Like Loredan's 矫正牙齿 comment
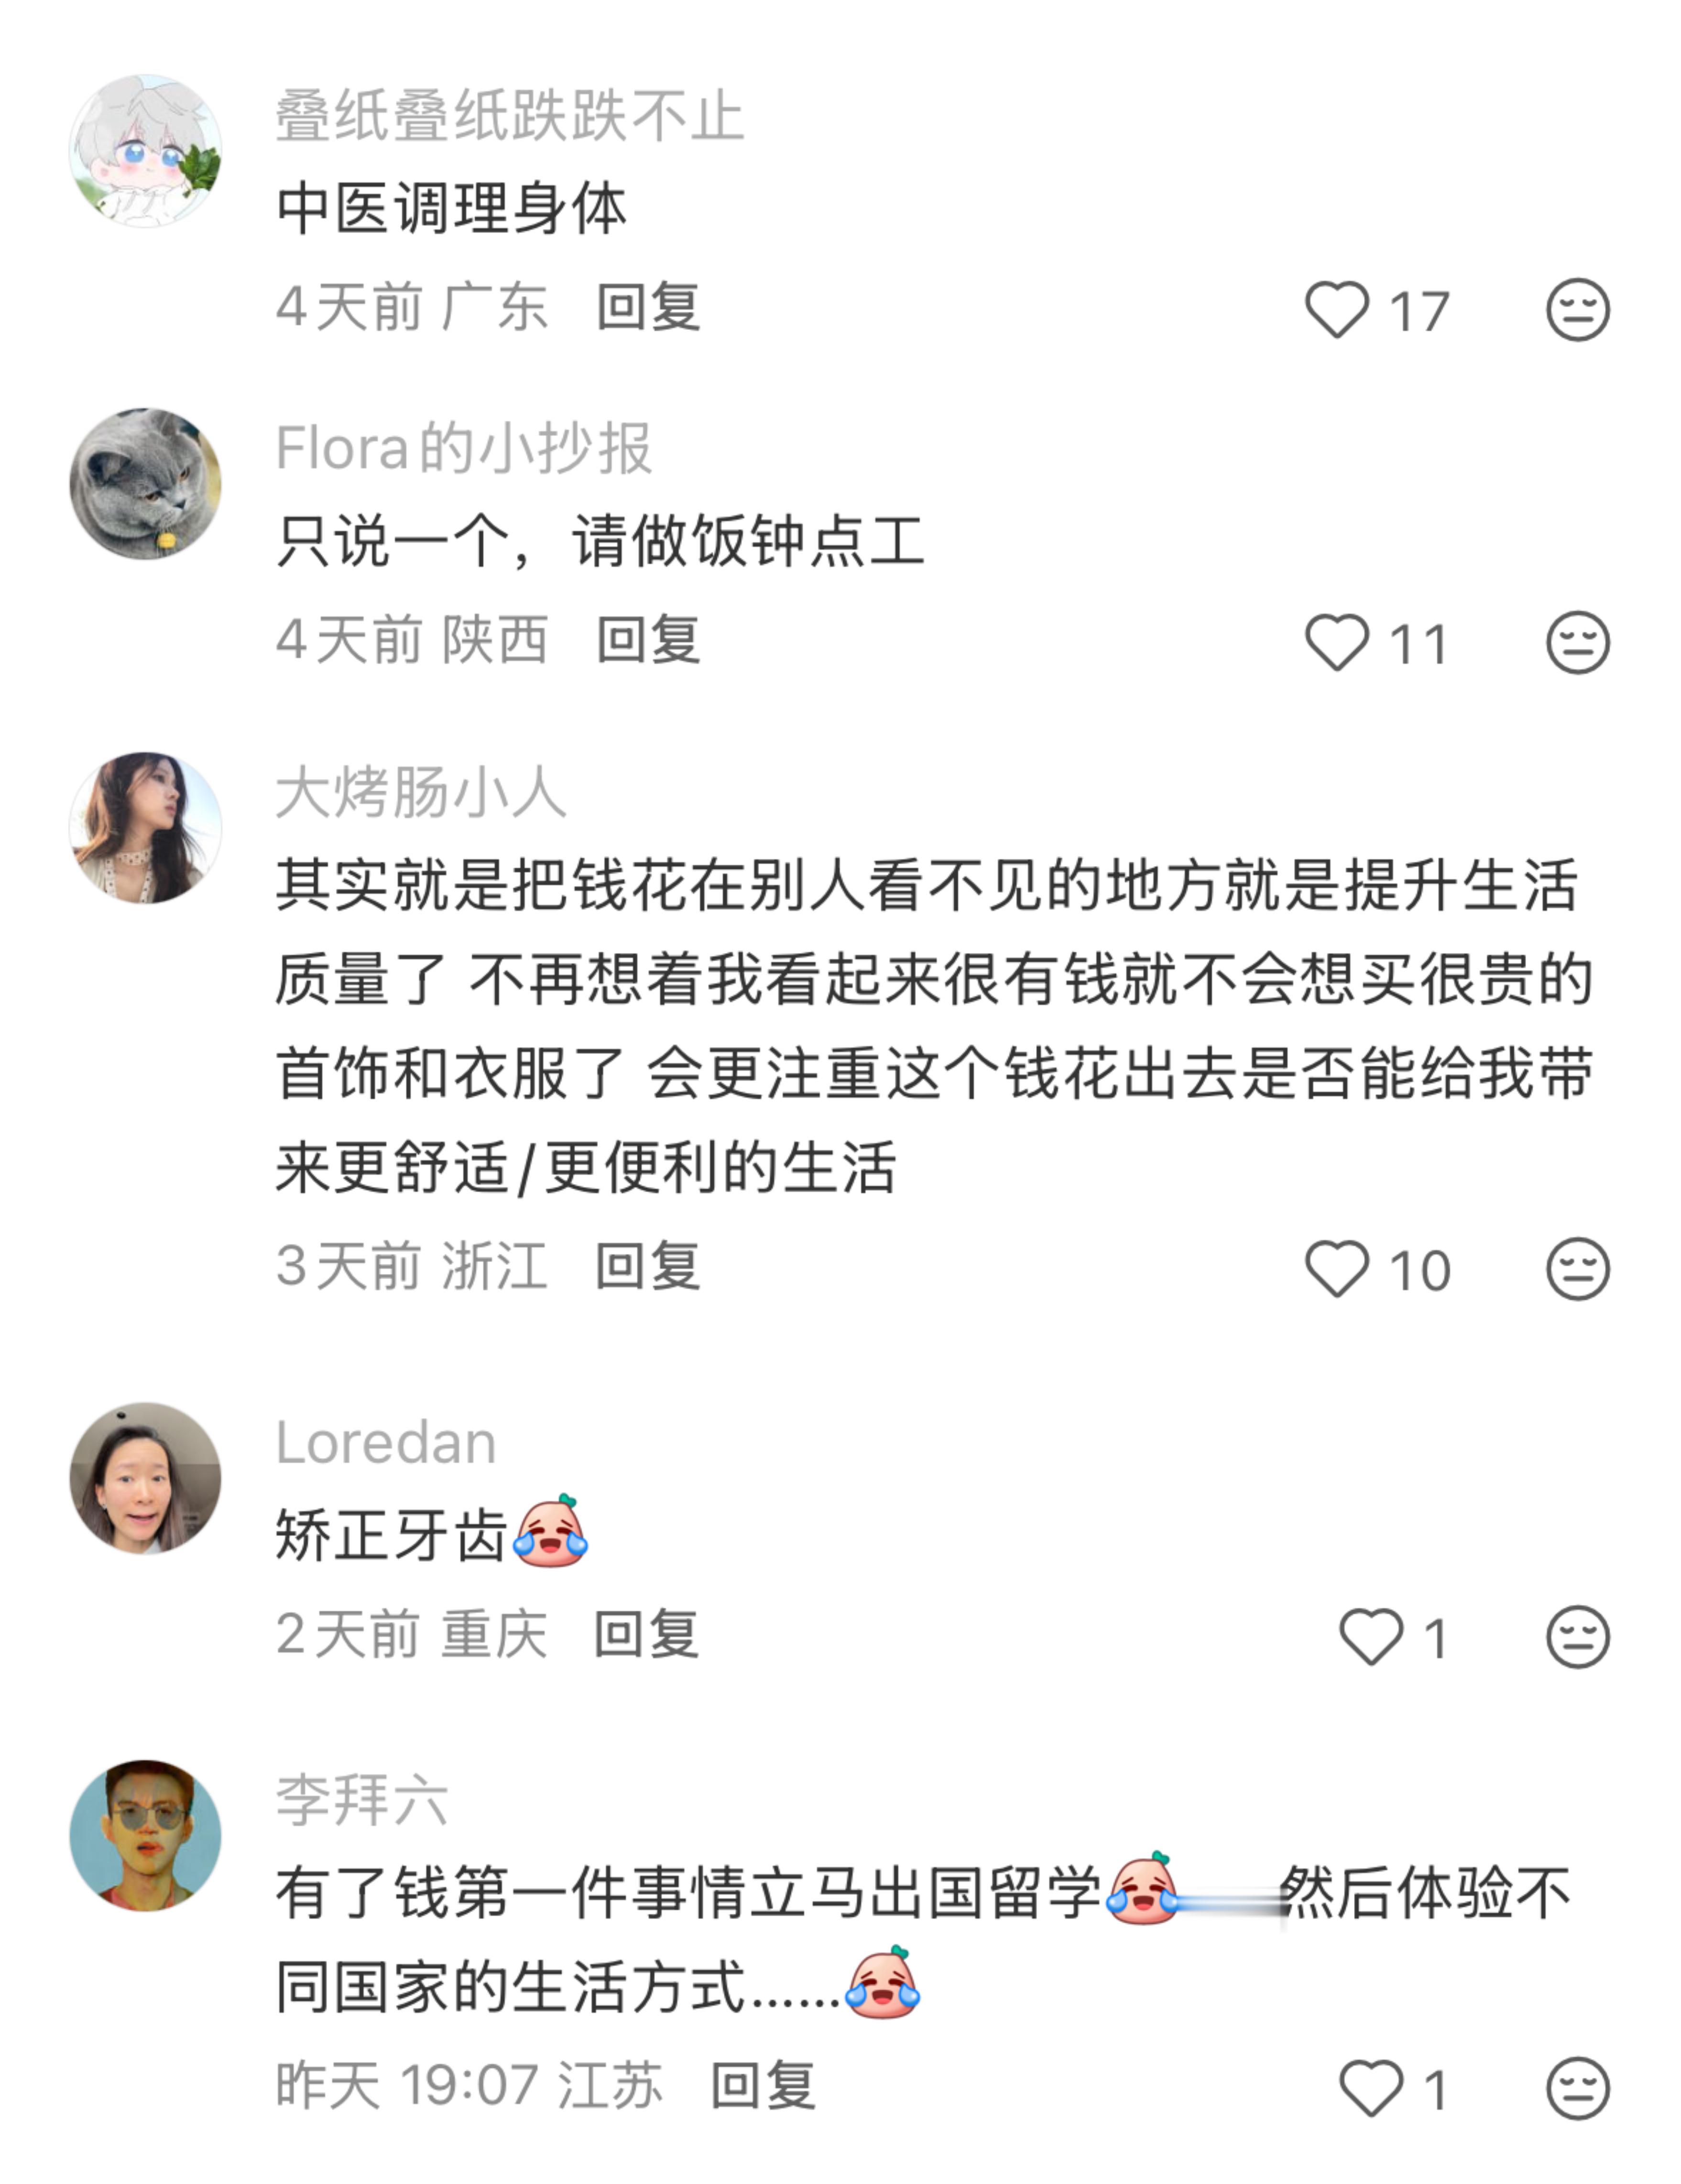The height and width of the screenshot is (2184, 1681). (1370, 1637)
